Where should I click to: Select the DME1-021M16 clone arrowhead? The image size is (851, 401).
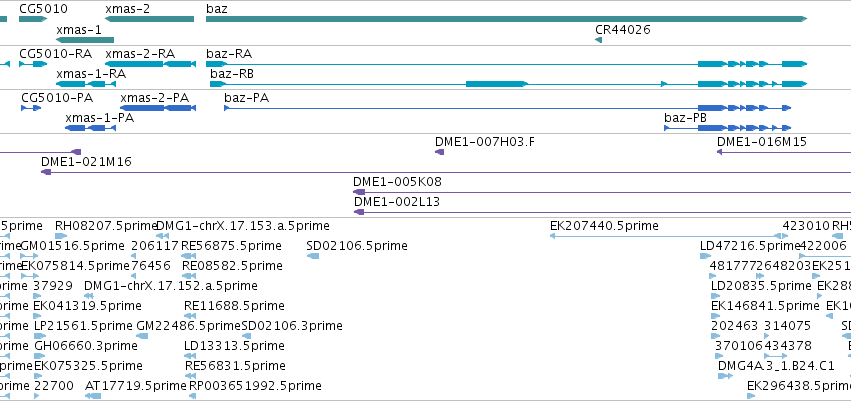click(x=46, y=172)
